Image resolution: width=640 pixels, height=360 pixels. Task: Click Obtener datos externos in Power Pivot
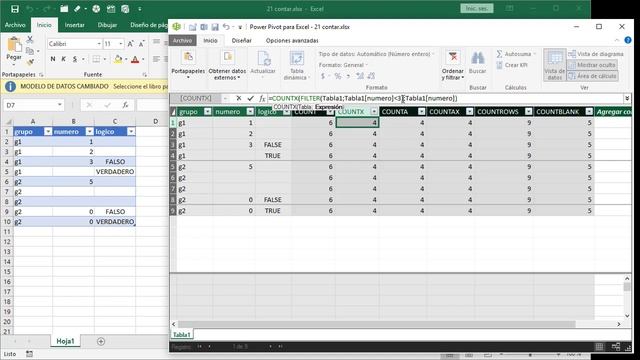point(227,57)
